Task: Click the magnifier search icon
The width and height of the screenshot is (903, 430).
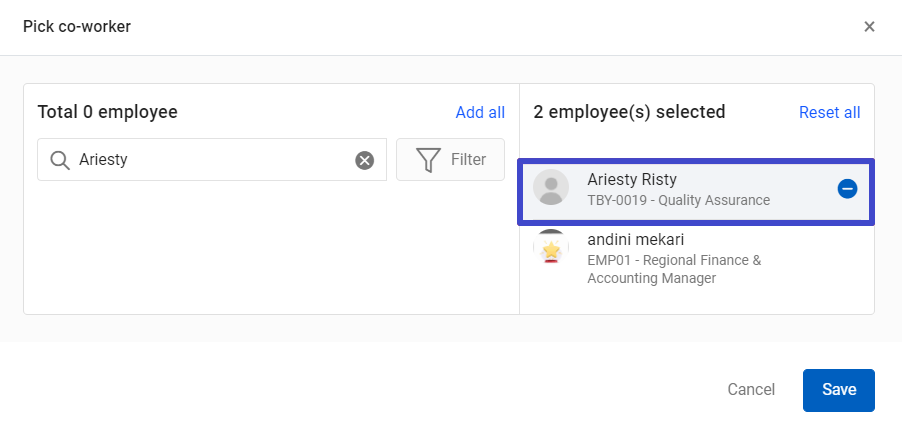Action: pyautogui.click(x=59, y=159)
